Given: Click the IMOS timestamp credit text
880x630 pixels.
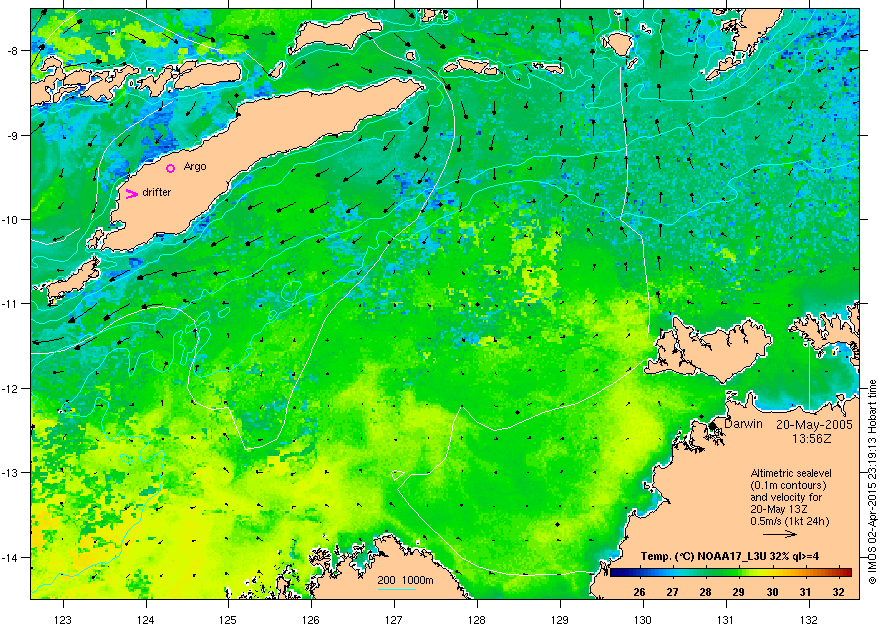Looking at the screenshot, I should [x=872, y=482].
